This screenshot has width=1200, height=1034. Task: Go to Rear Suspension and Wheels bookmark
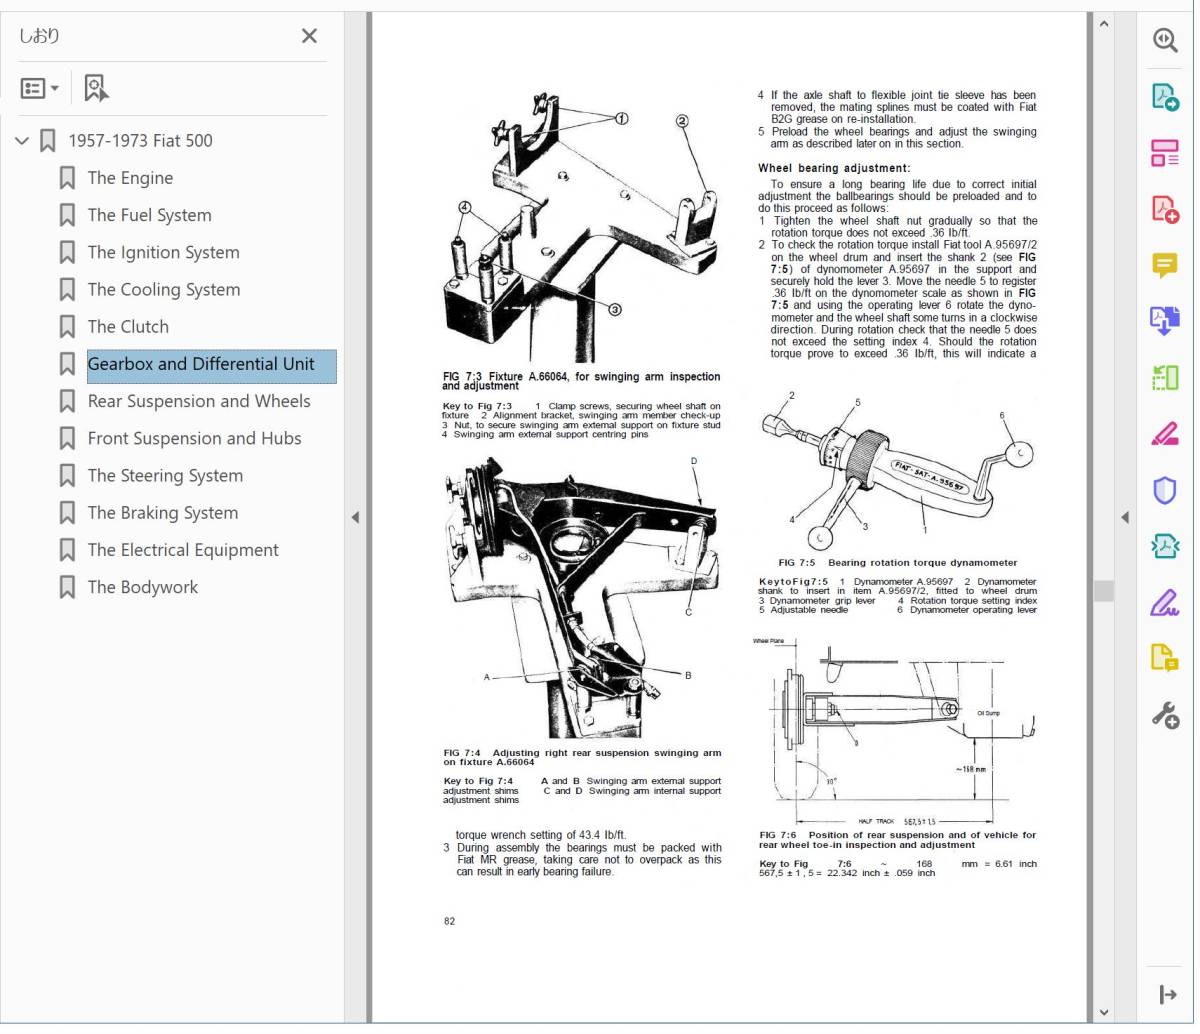click(x=199, y=401)
